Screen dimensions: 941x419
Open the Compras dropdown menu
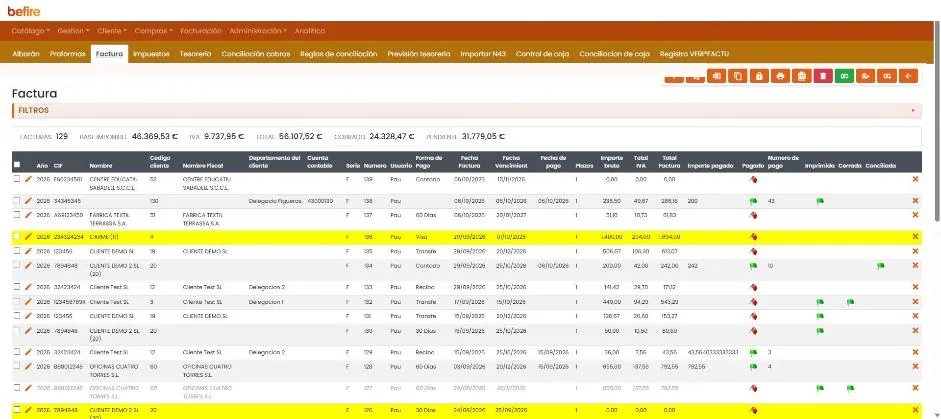(154, 31)
